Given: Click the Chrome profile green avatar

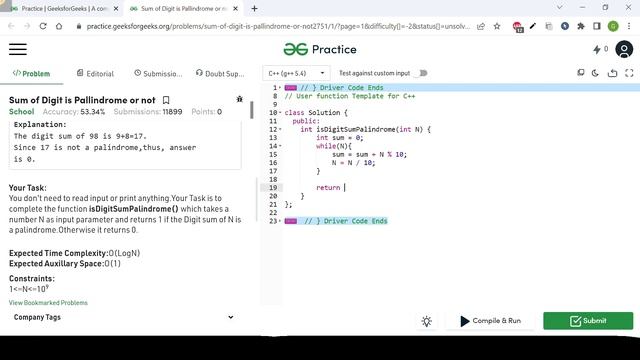Looking at the screenshot, I should click(x=613, y=26).
